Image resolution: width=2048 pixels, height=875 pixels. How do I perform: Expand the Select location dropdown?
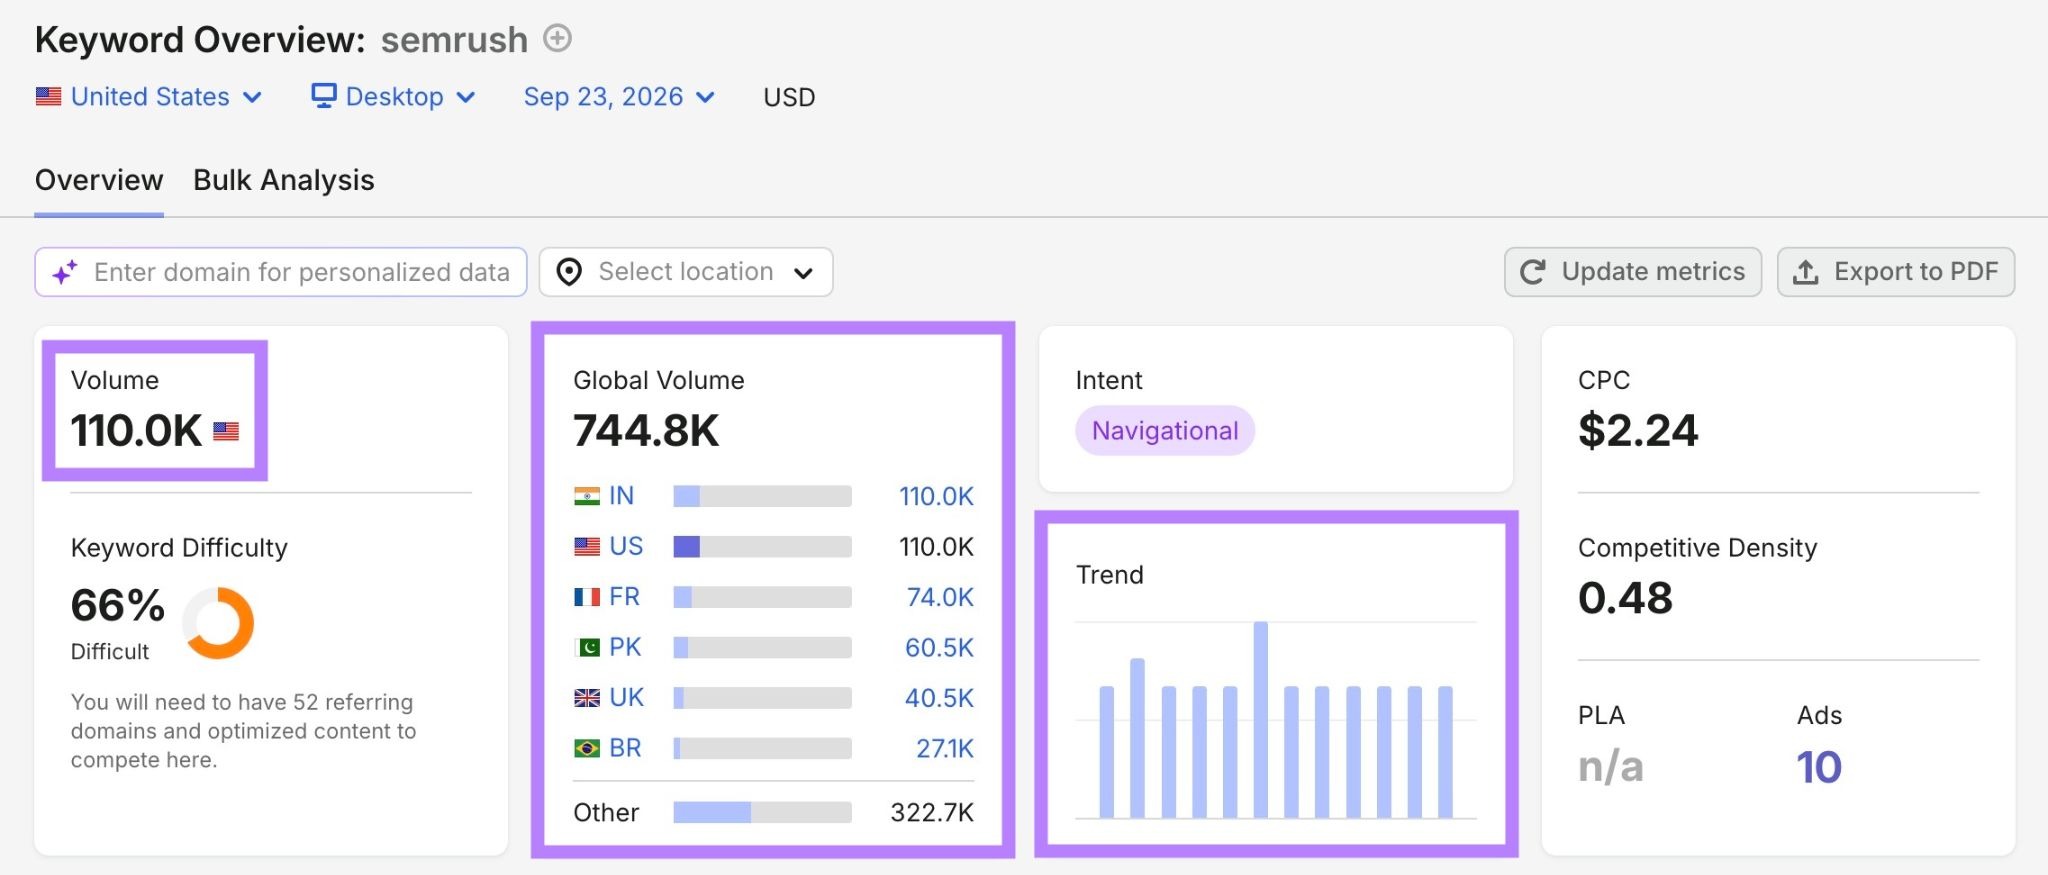(686, 272)
